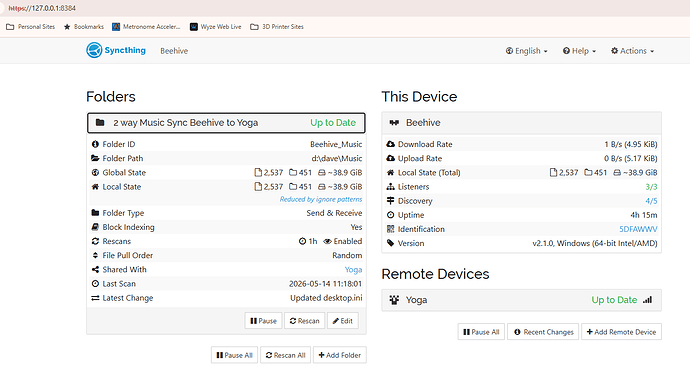Click the Rescans refresh icon
This screenshot has height=390, width=690.
tap(95, 241)
